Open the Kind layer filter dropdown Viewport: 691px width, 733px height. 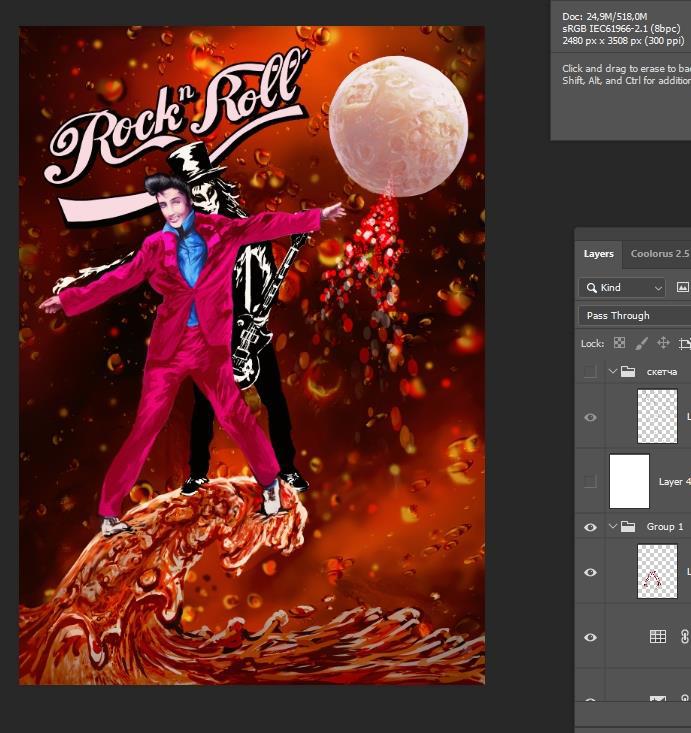[x=621, y=288]
